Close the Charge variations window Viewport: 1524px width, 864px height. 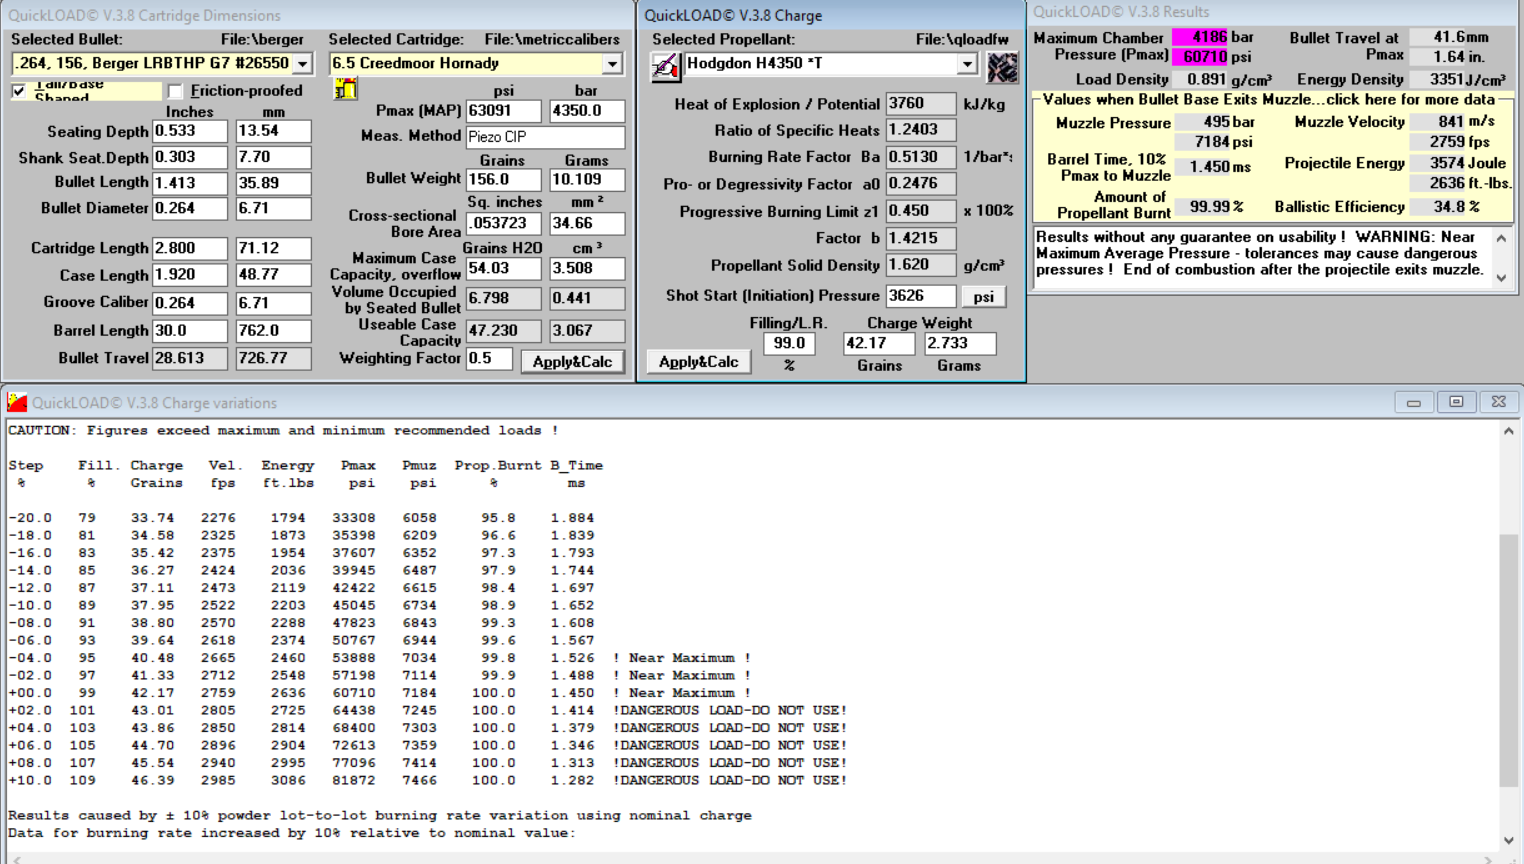pos(1498,402)
